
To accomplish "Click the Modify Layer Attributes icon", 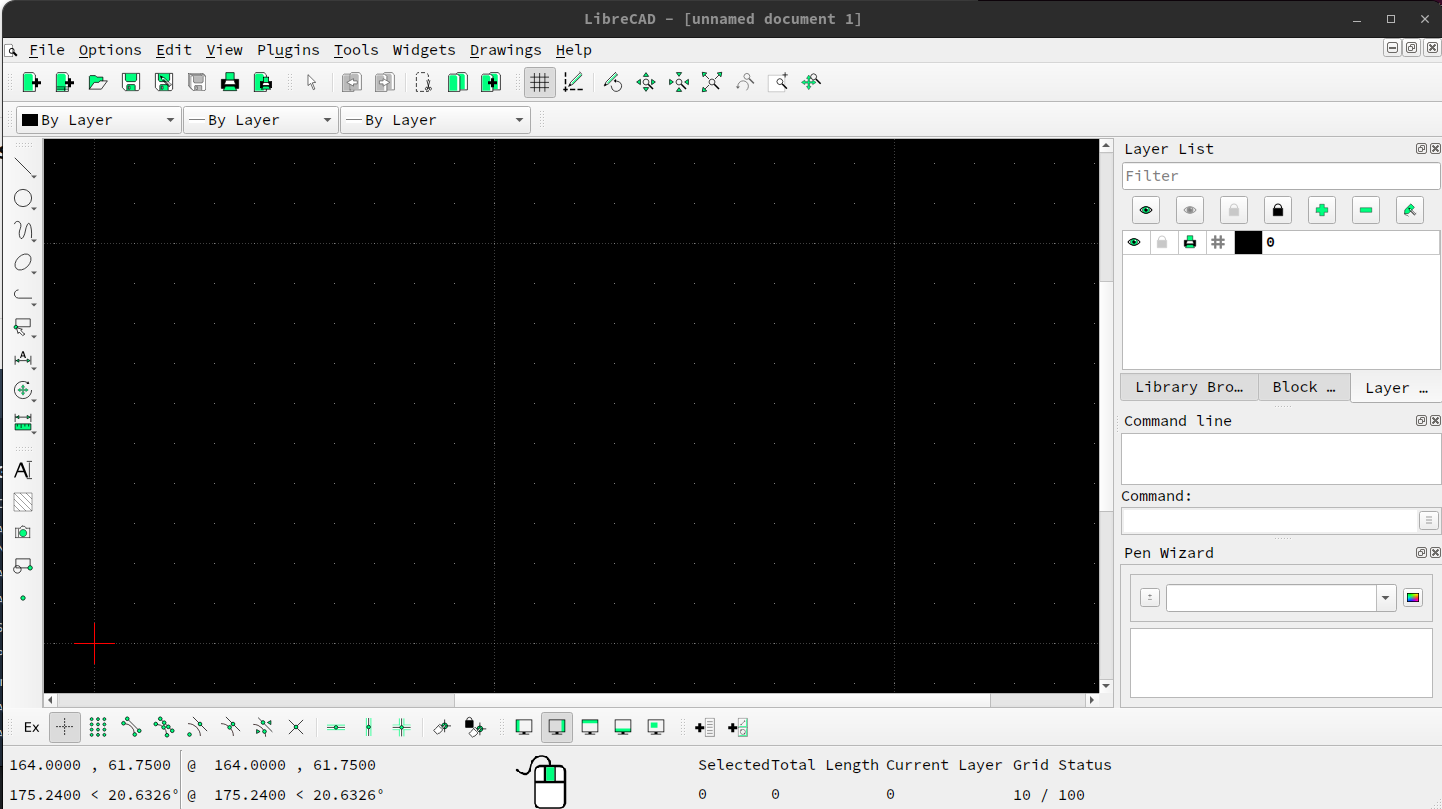I will coord(1410,210).
